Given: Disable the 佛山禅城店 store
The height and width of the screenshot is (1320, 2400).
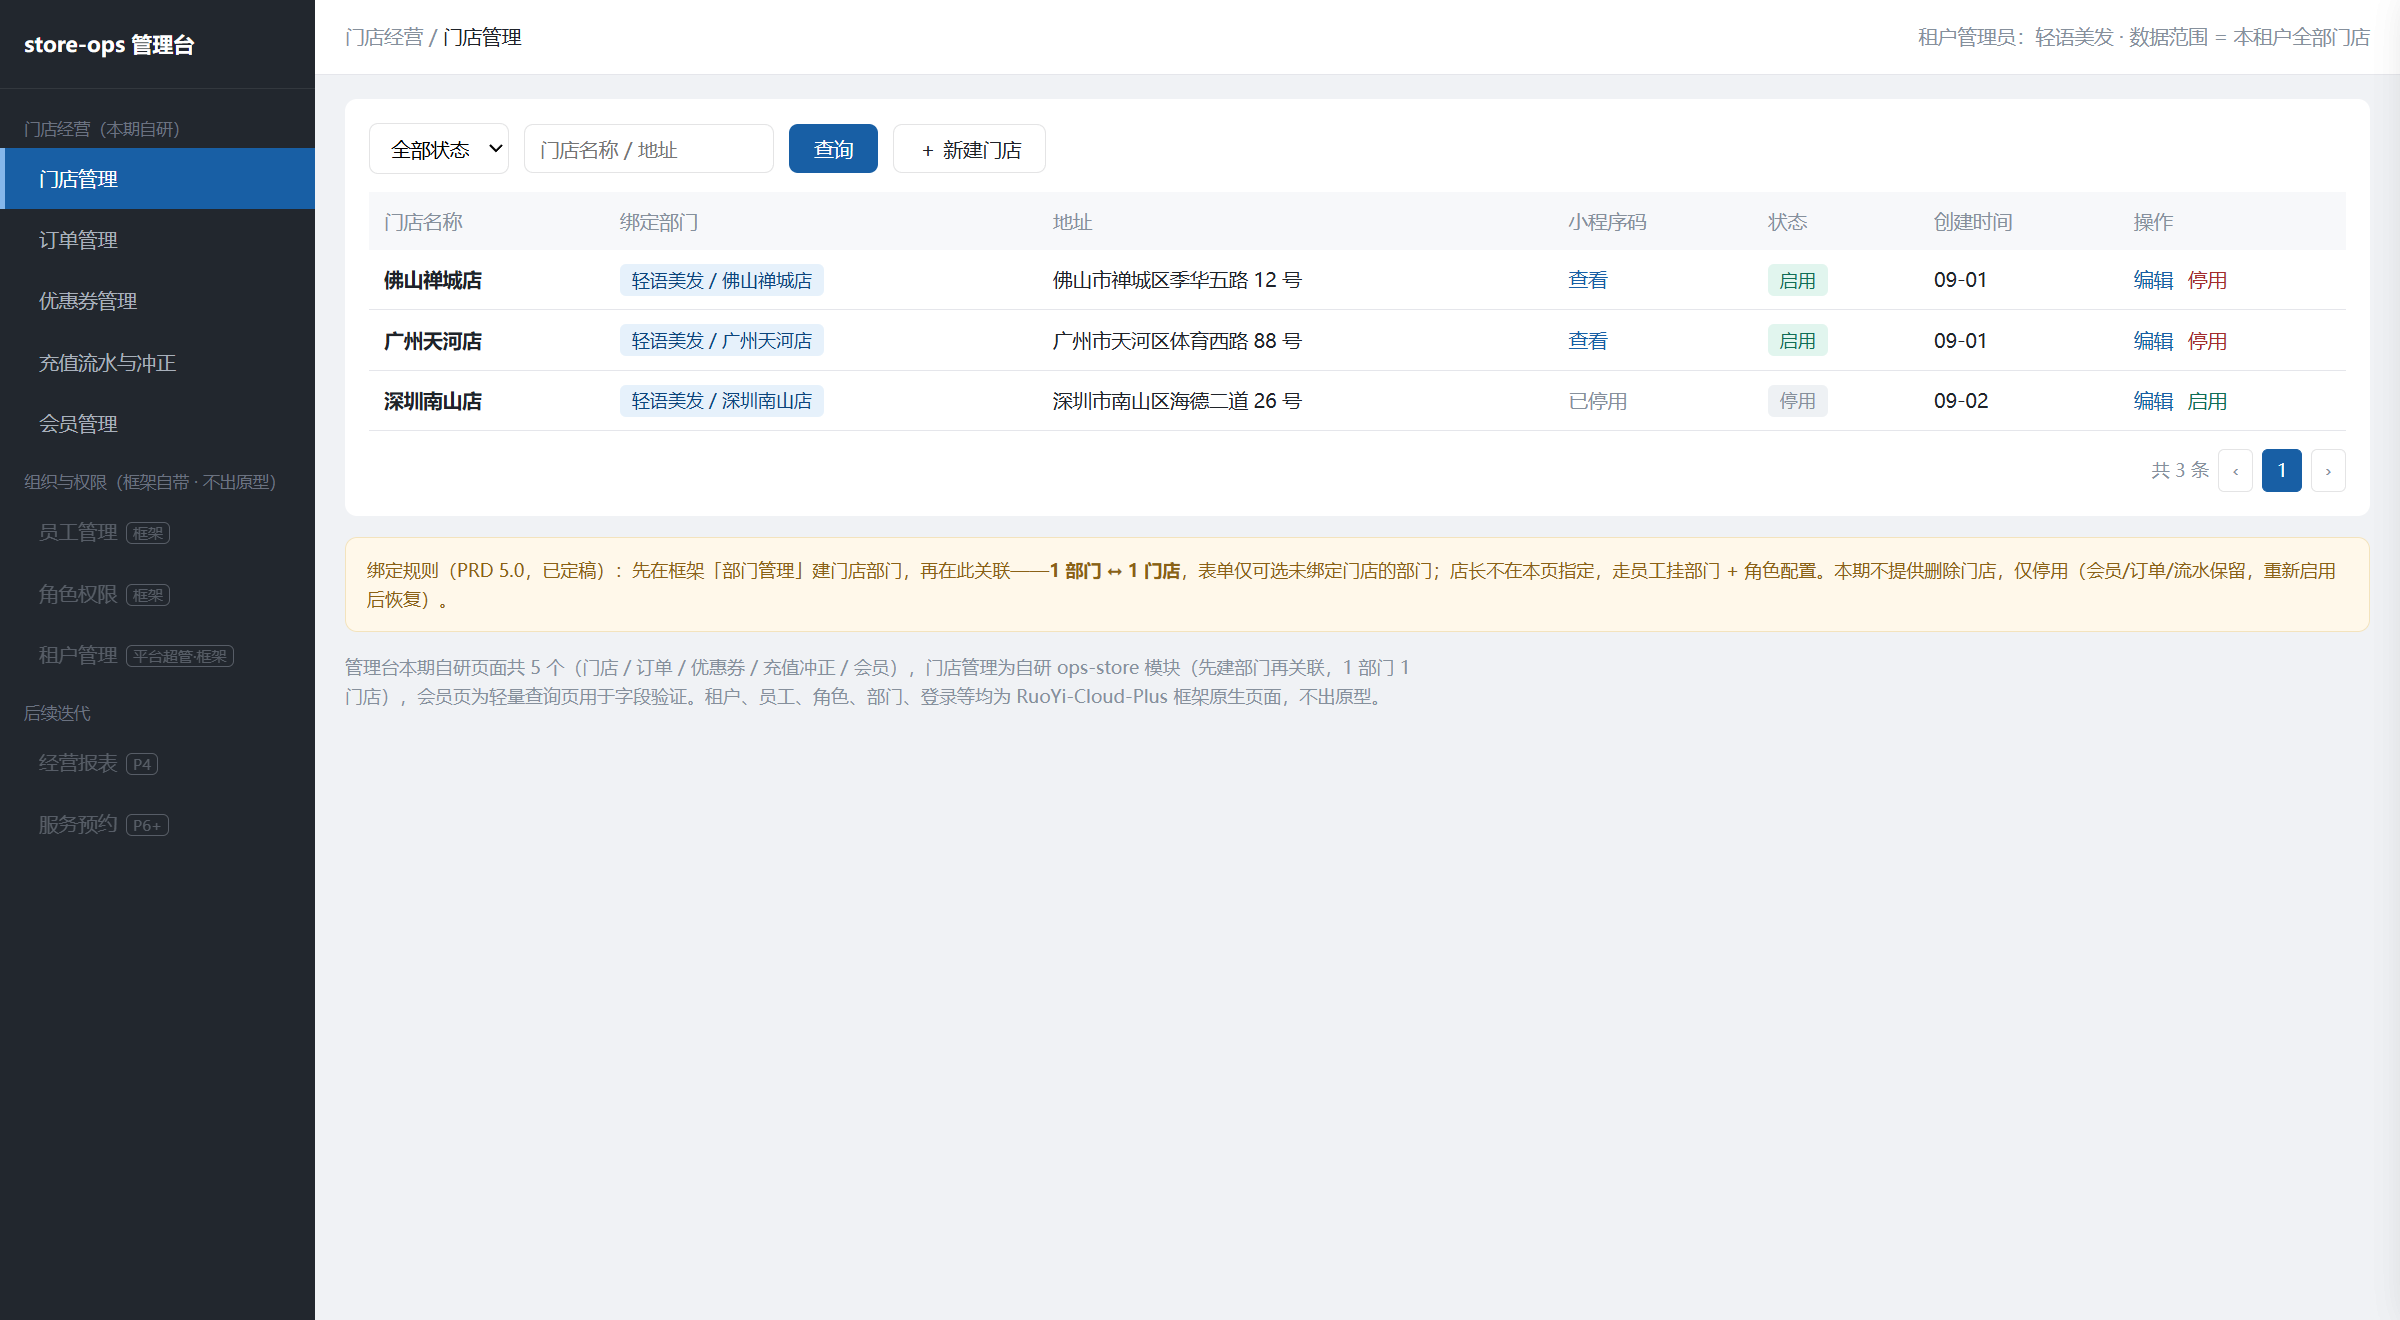Looking at the screenshot, I should (x=2207, y=280).
